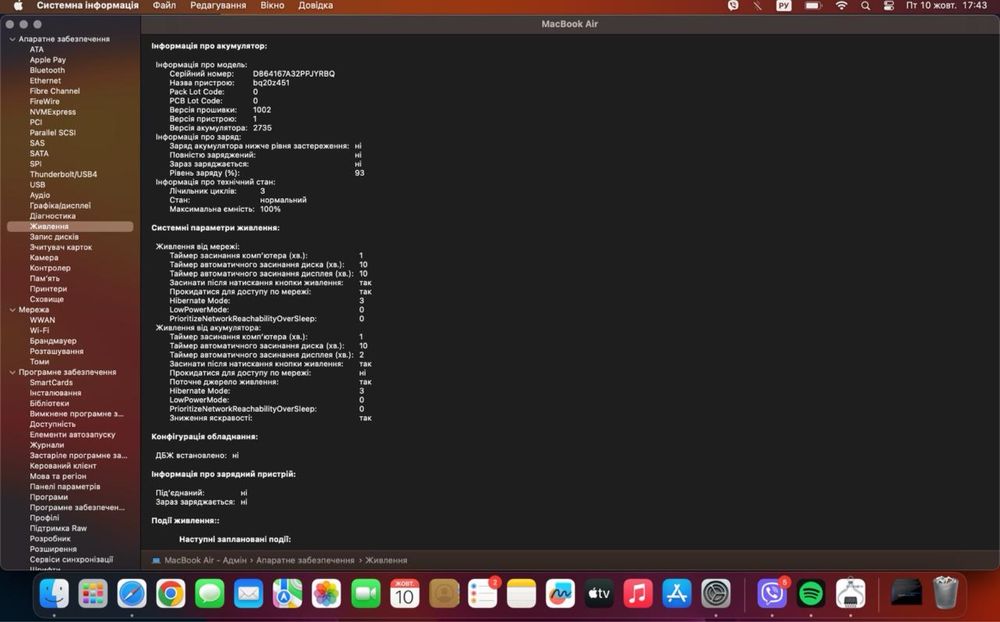Open Reminders app with badge in Dock
This screenshot has height=622, width=1000.
click(483, 594)
